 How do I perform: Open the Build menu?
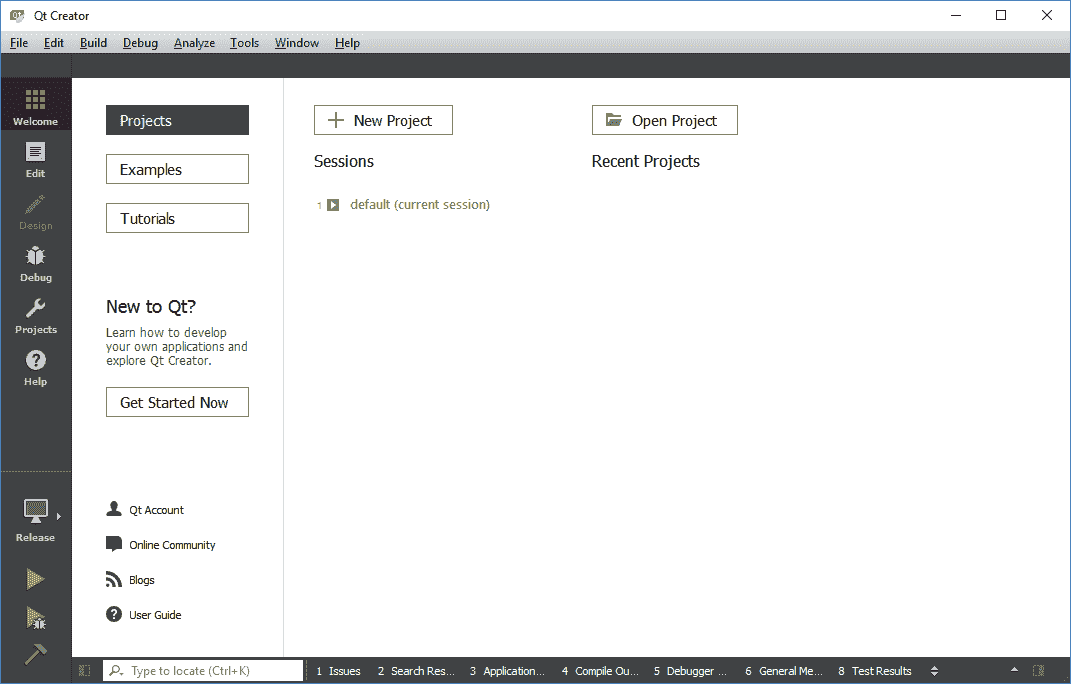[x=93, y=43]
